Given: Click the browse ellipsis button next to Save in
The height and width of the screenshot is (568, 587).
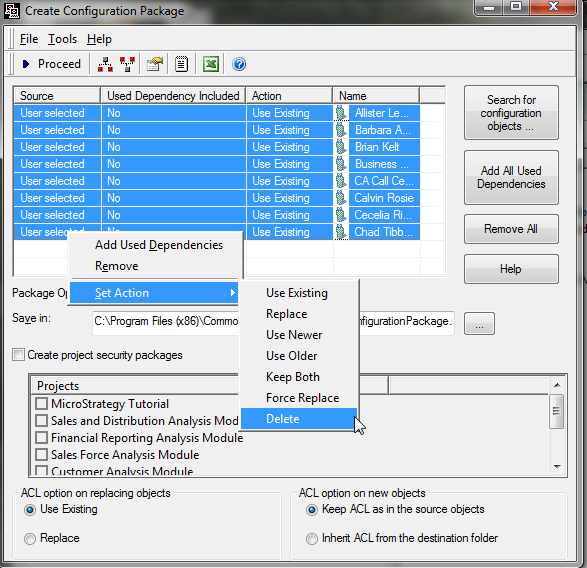Looking at the screenshot, I should point(479,324).
